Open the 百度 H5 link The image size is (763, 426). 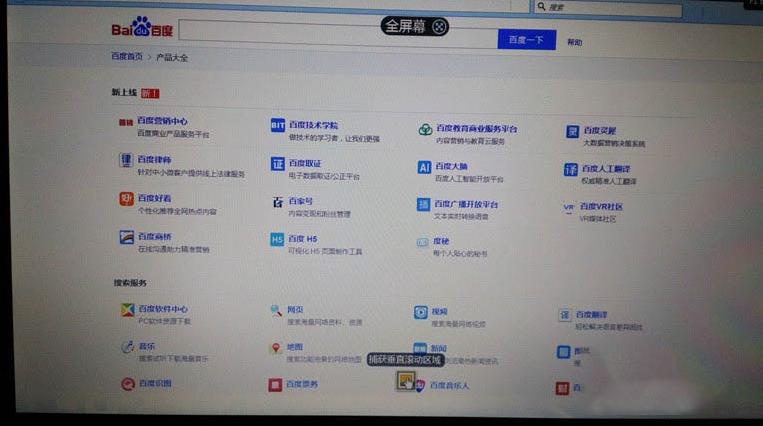[x=303, y=239]
